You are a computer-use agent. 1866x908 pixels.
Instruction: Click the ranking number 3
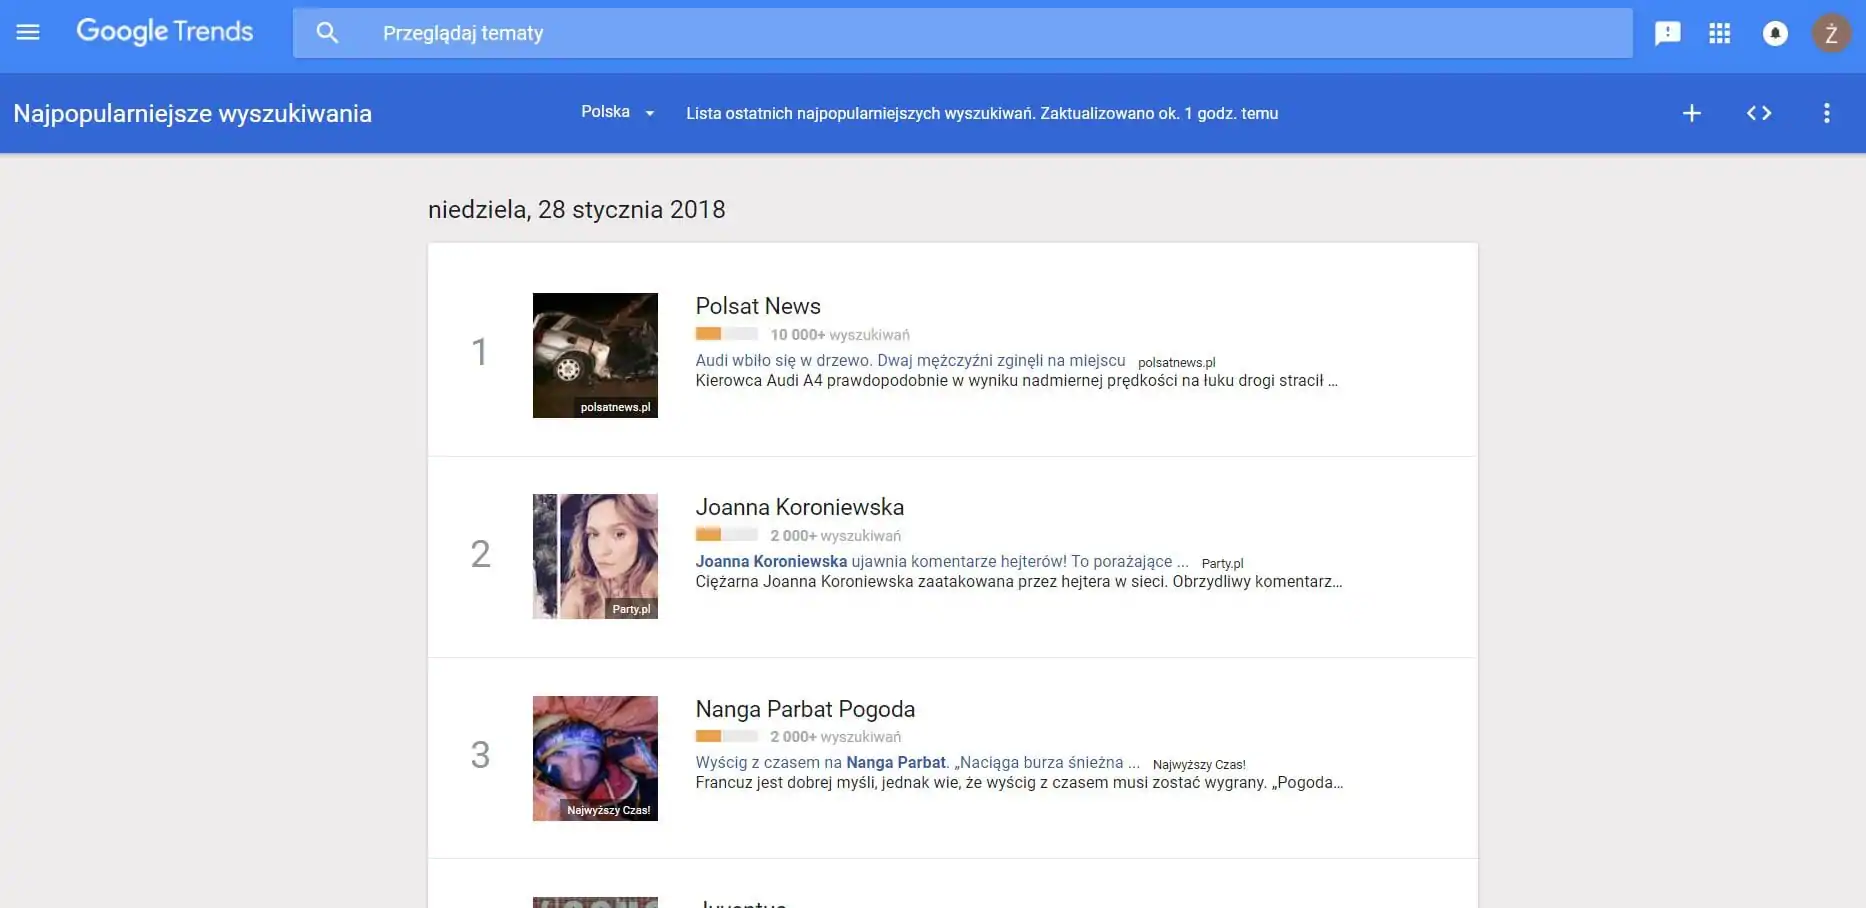480,755
